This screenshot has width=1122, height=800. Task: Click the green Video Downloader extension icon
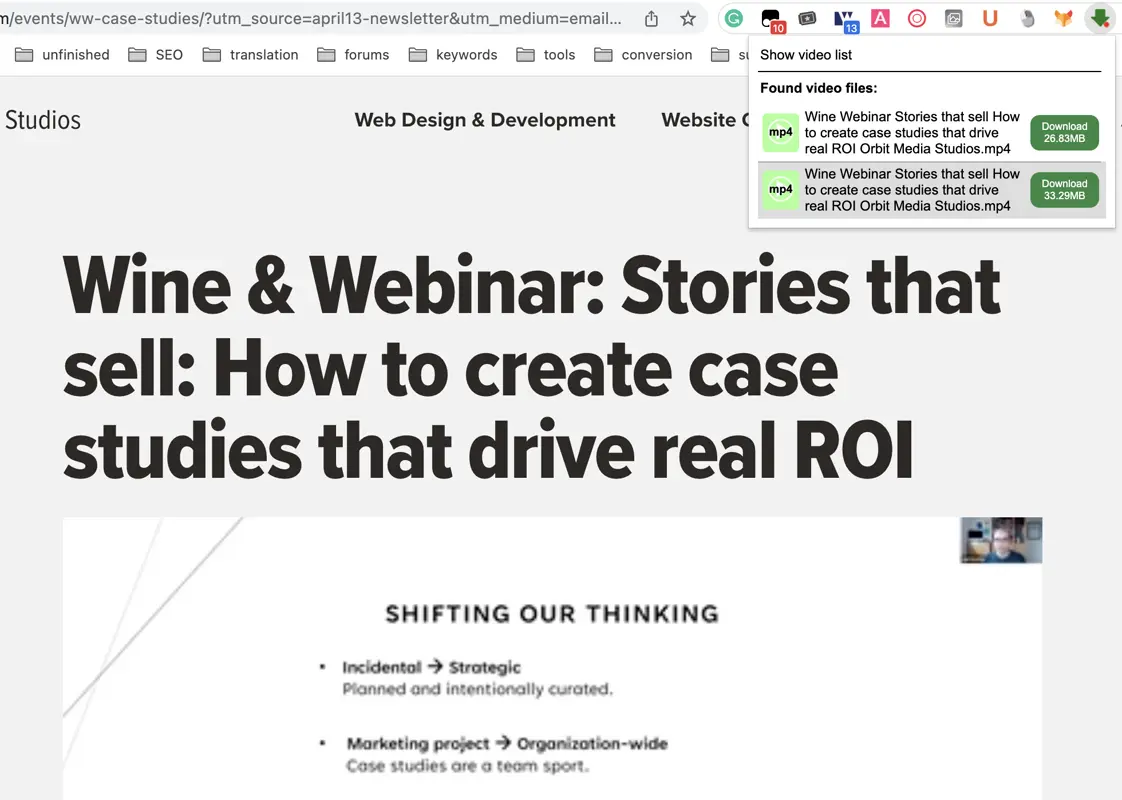coord(1099,18)
